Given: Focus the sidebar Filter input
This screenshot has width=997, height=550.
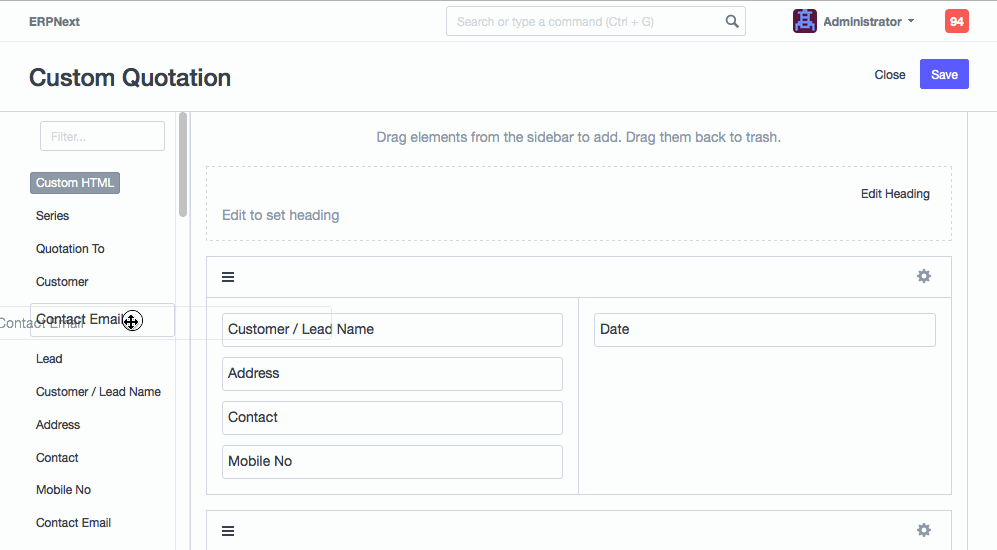Looking at the screenshot, I should tap(102, 136).
